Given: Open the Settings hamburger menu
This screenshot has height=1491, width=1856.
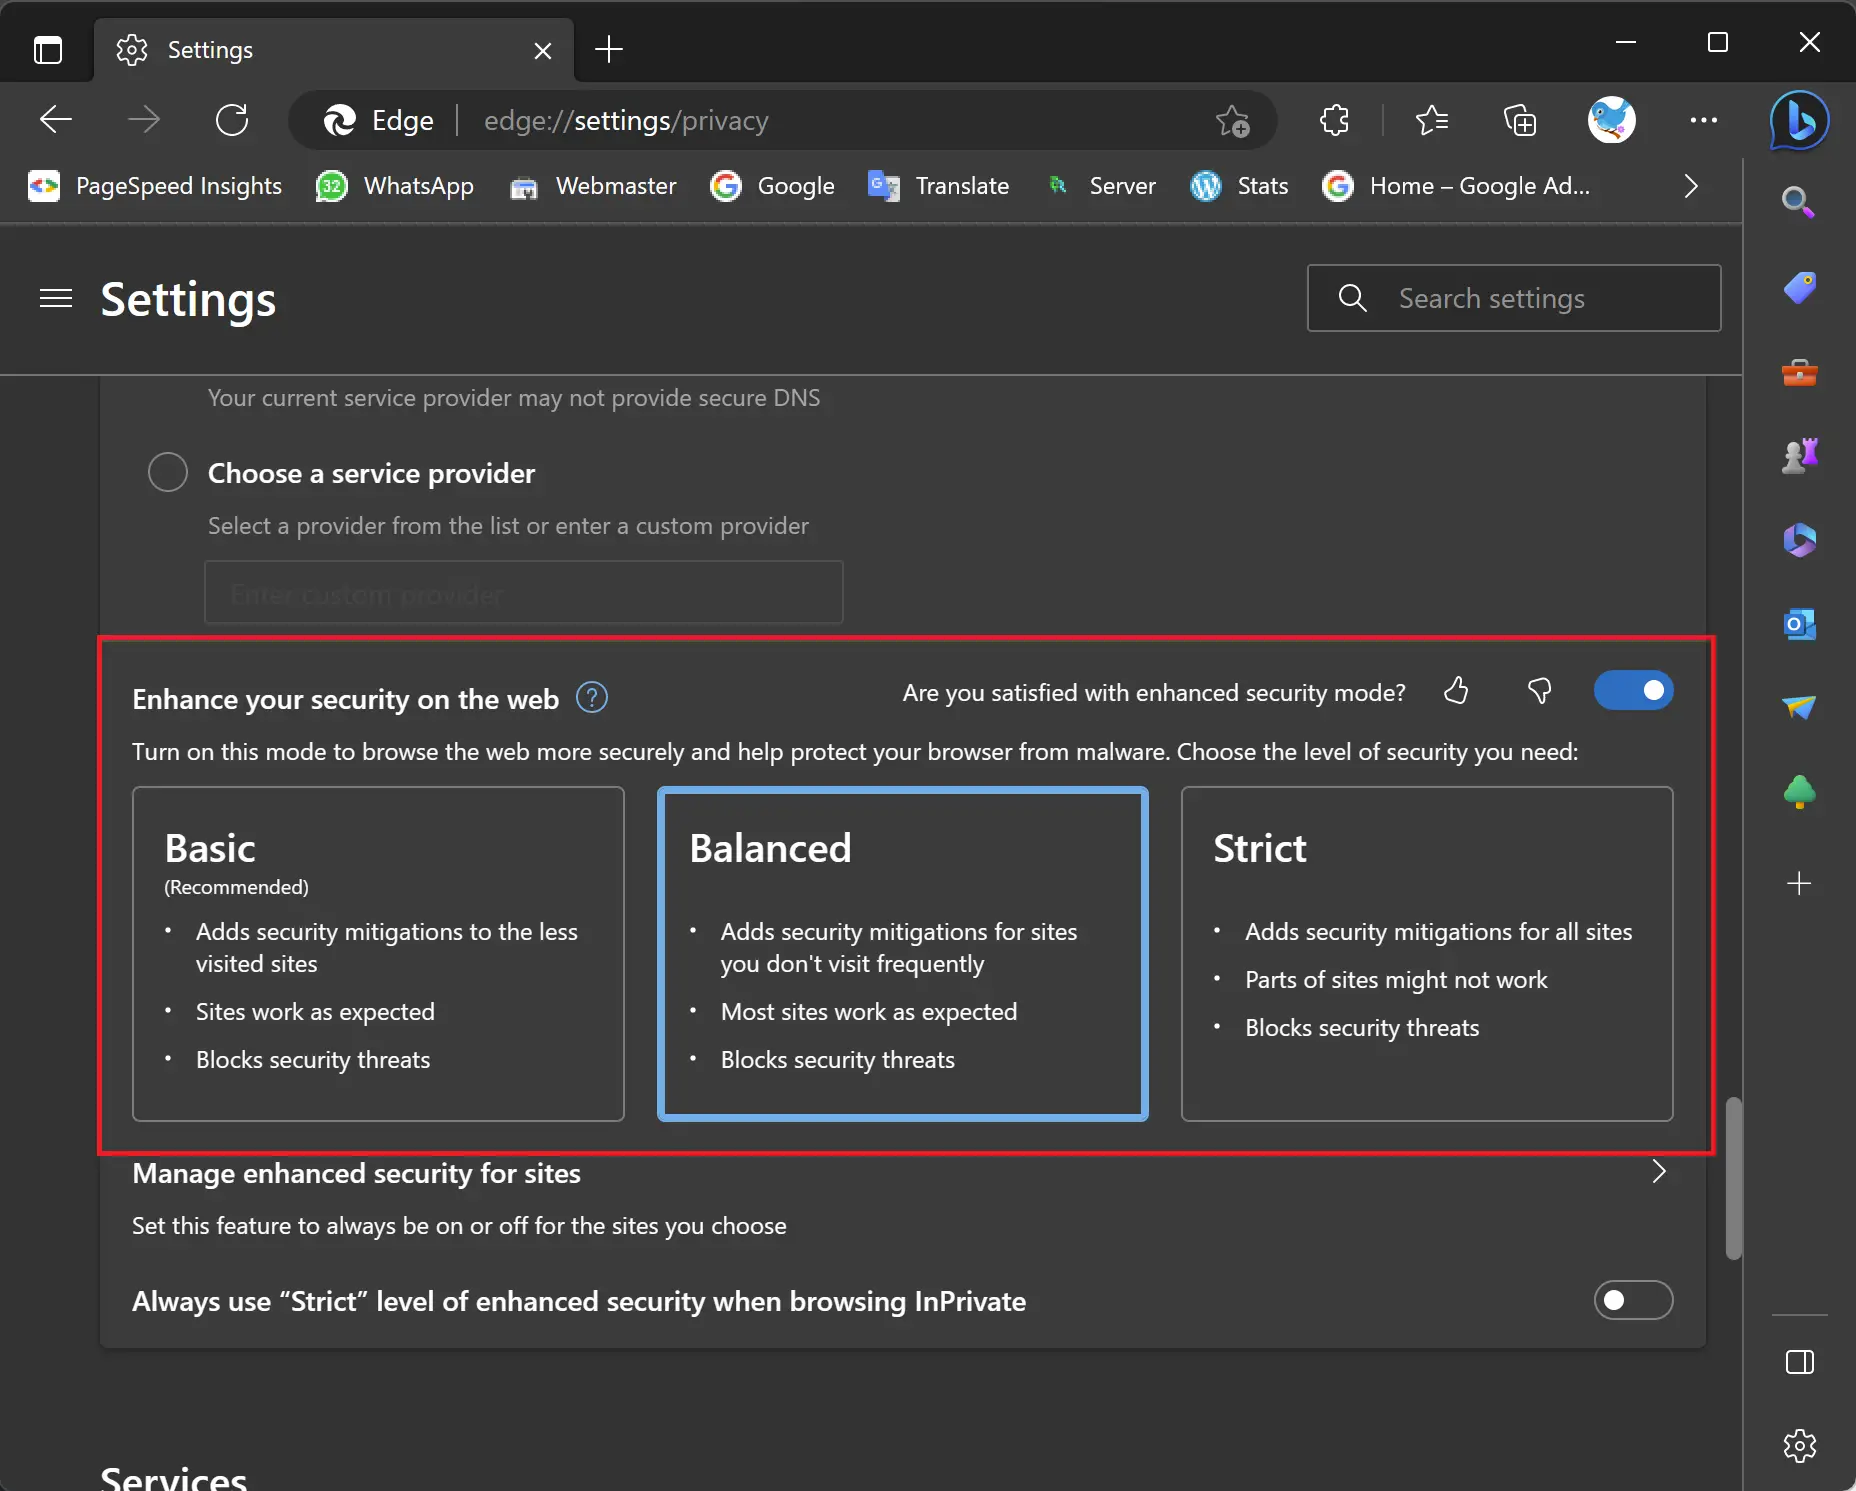Looking at the screenshot, I should point(55,298).
